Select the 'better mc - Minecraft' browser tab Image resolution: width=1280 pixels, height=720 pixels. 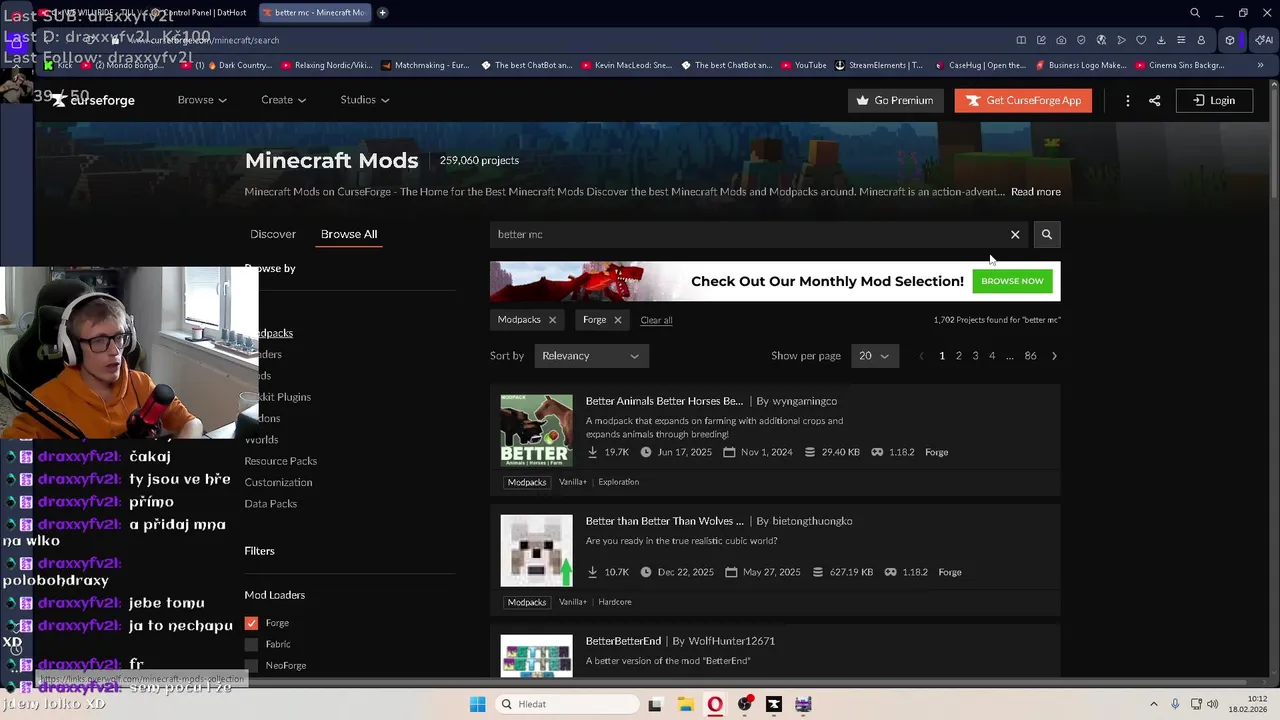click(314, 13)
